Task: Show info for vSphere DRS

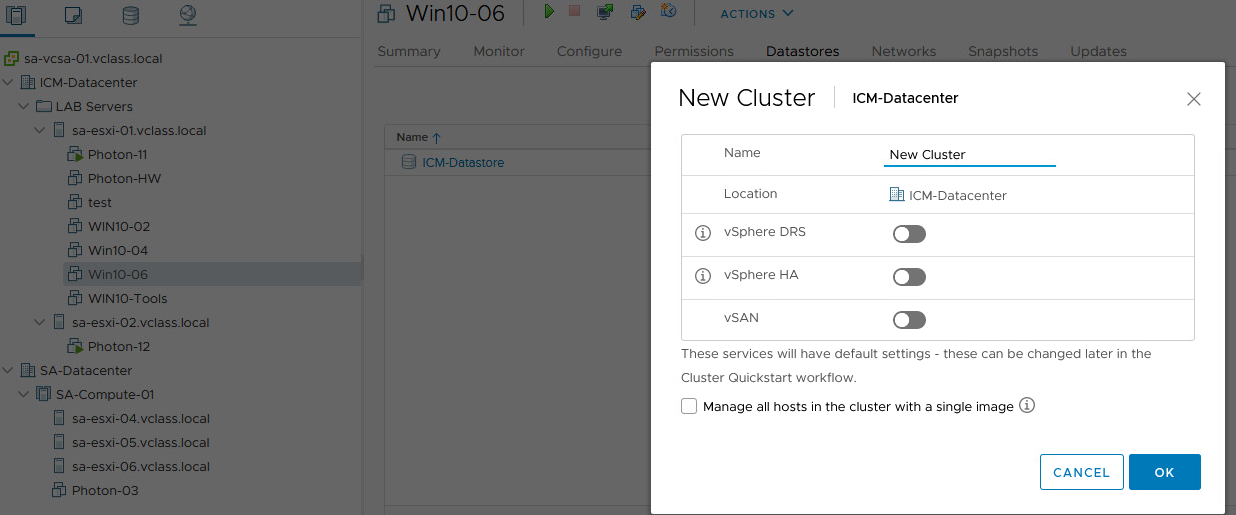Action: [702, 233]
